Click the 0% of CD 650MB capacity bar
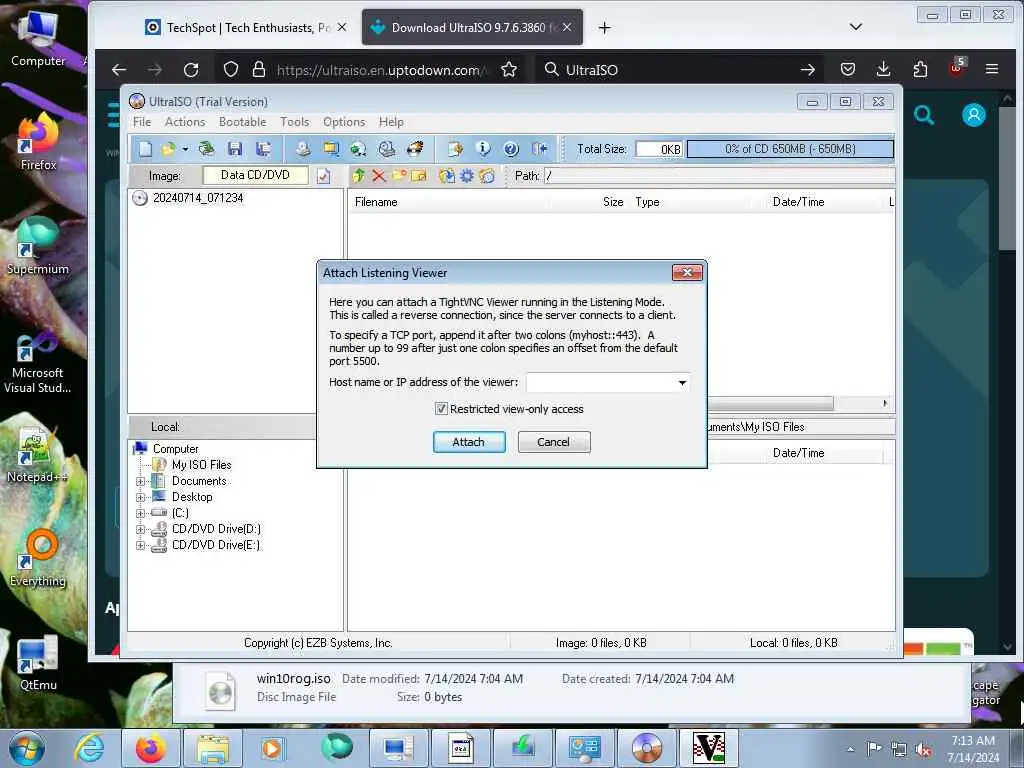This screenshot has height=768, width=1024. (x=790, y=149)
